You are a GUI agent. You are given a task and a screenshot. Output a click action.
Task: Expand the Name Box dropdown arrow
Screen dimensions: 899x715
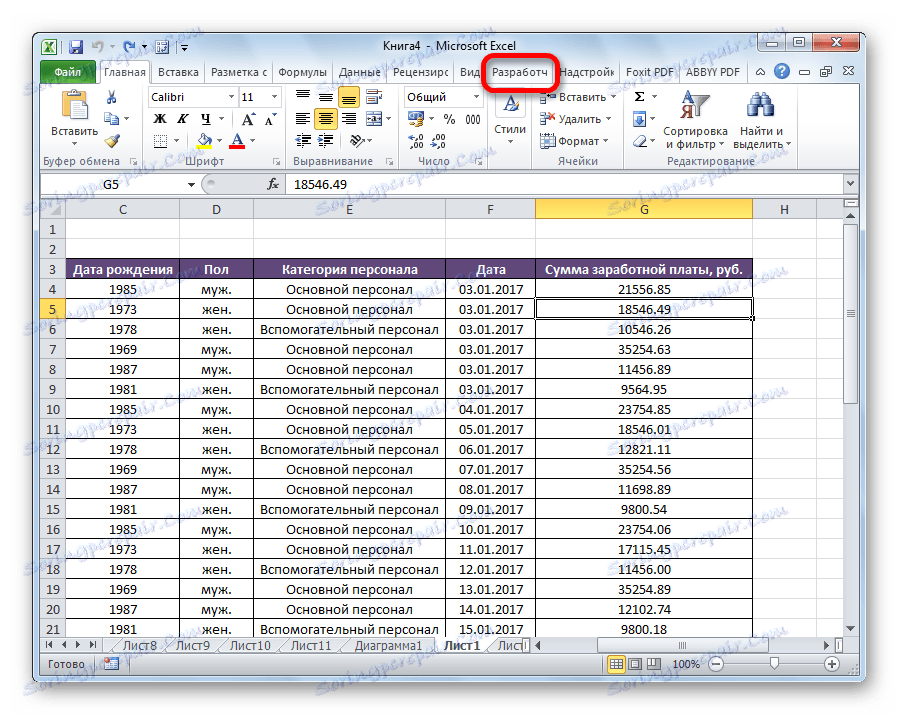[191, 185]
